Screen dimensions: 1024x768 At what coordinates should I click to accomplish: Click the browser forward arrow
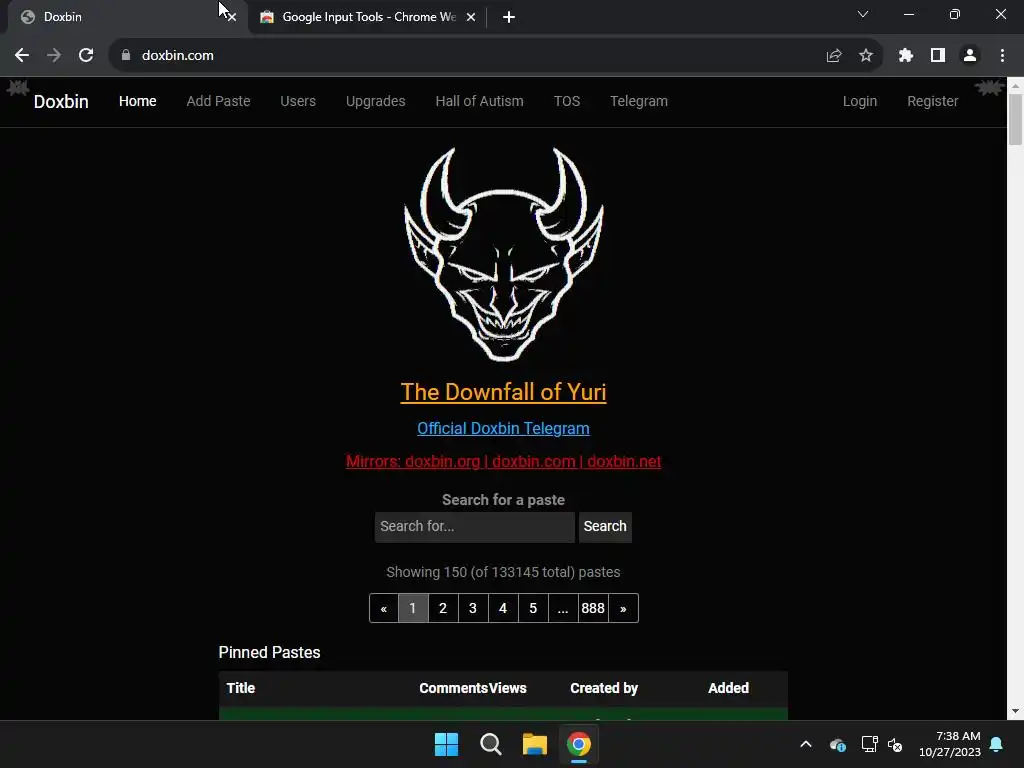click(x=54, y=56)
